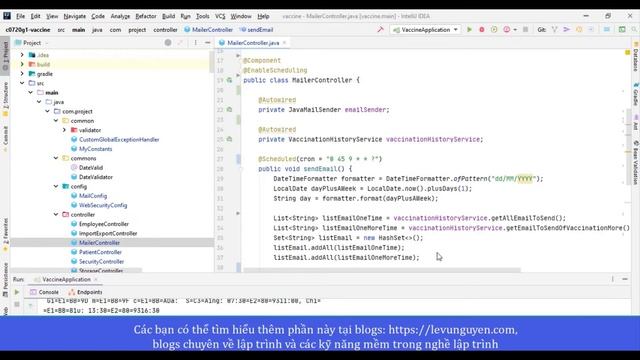Click the Build project hammer icon

pos(380,29)
